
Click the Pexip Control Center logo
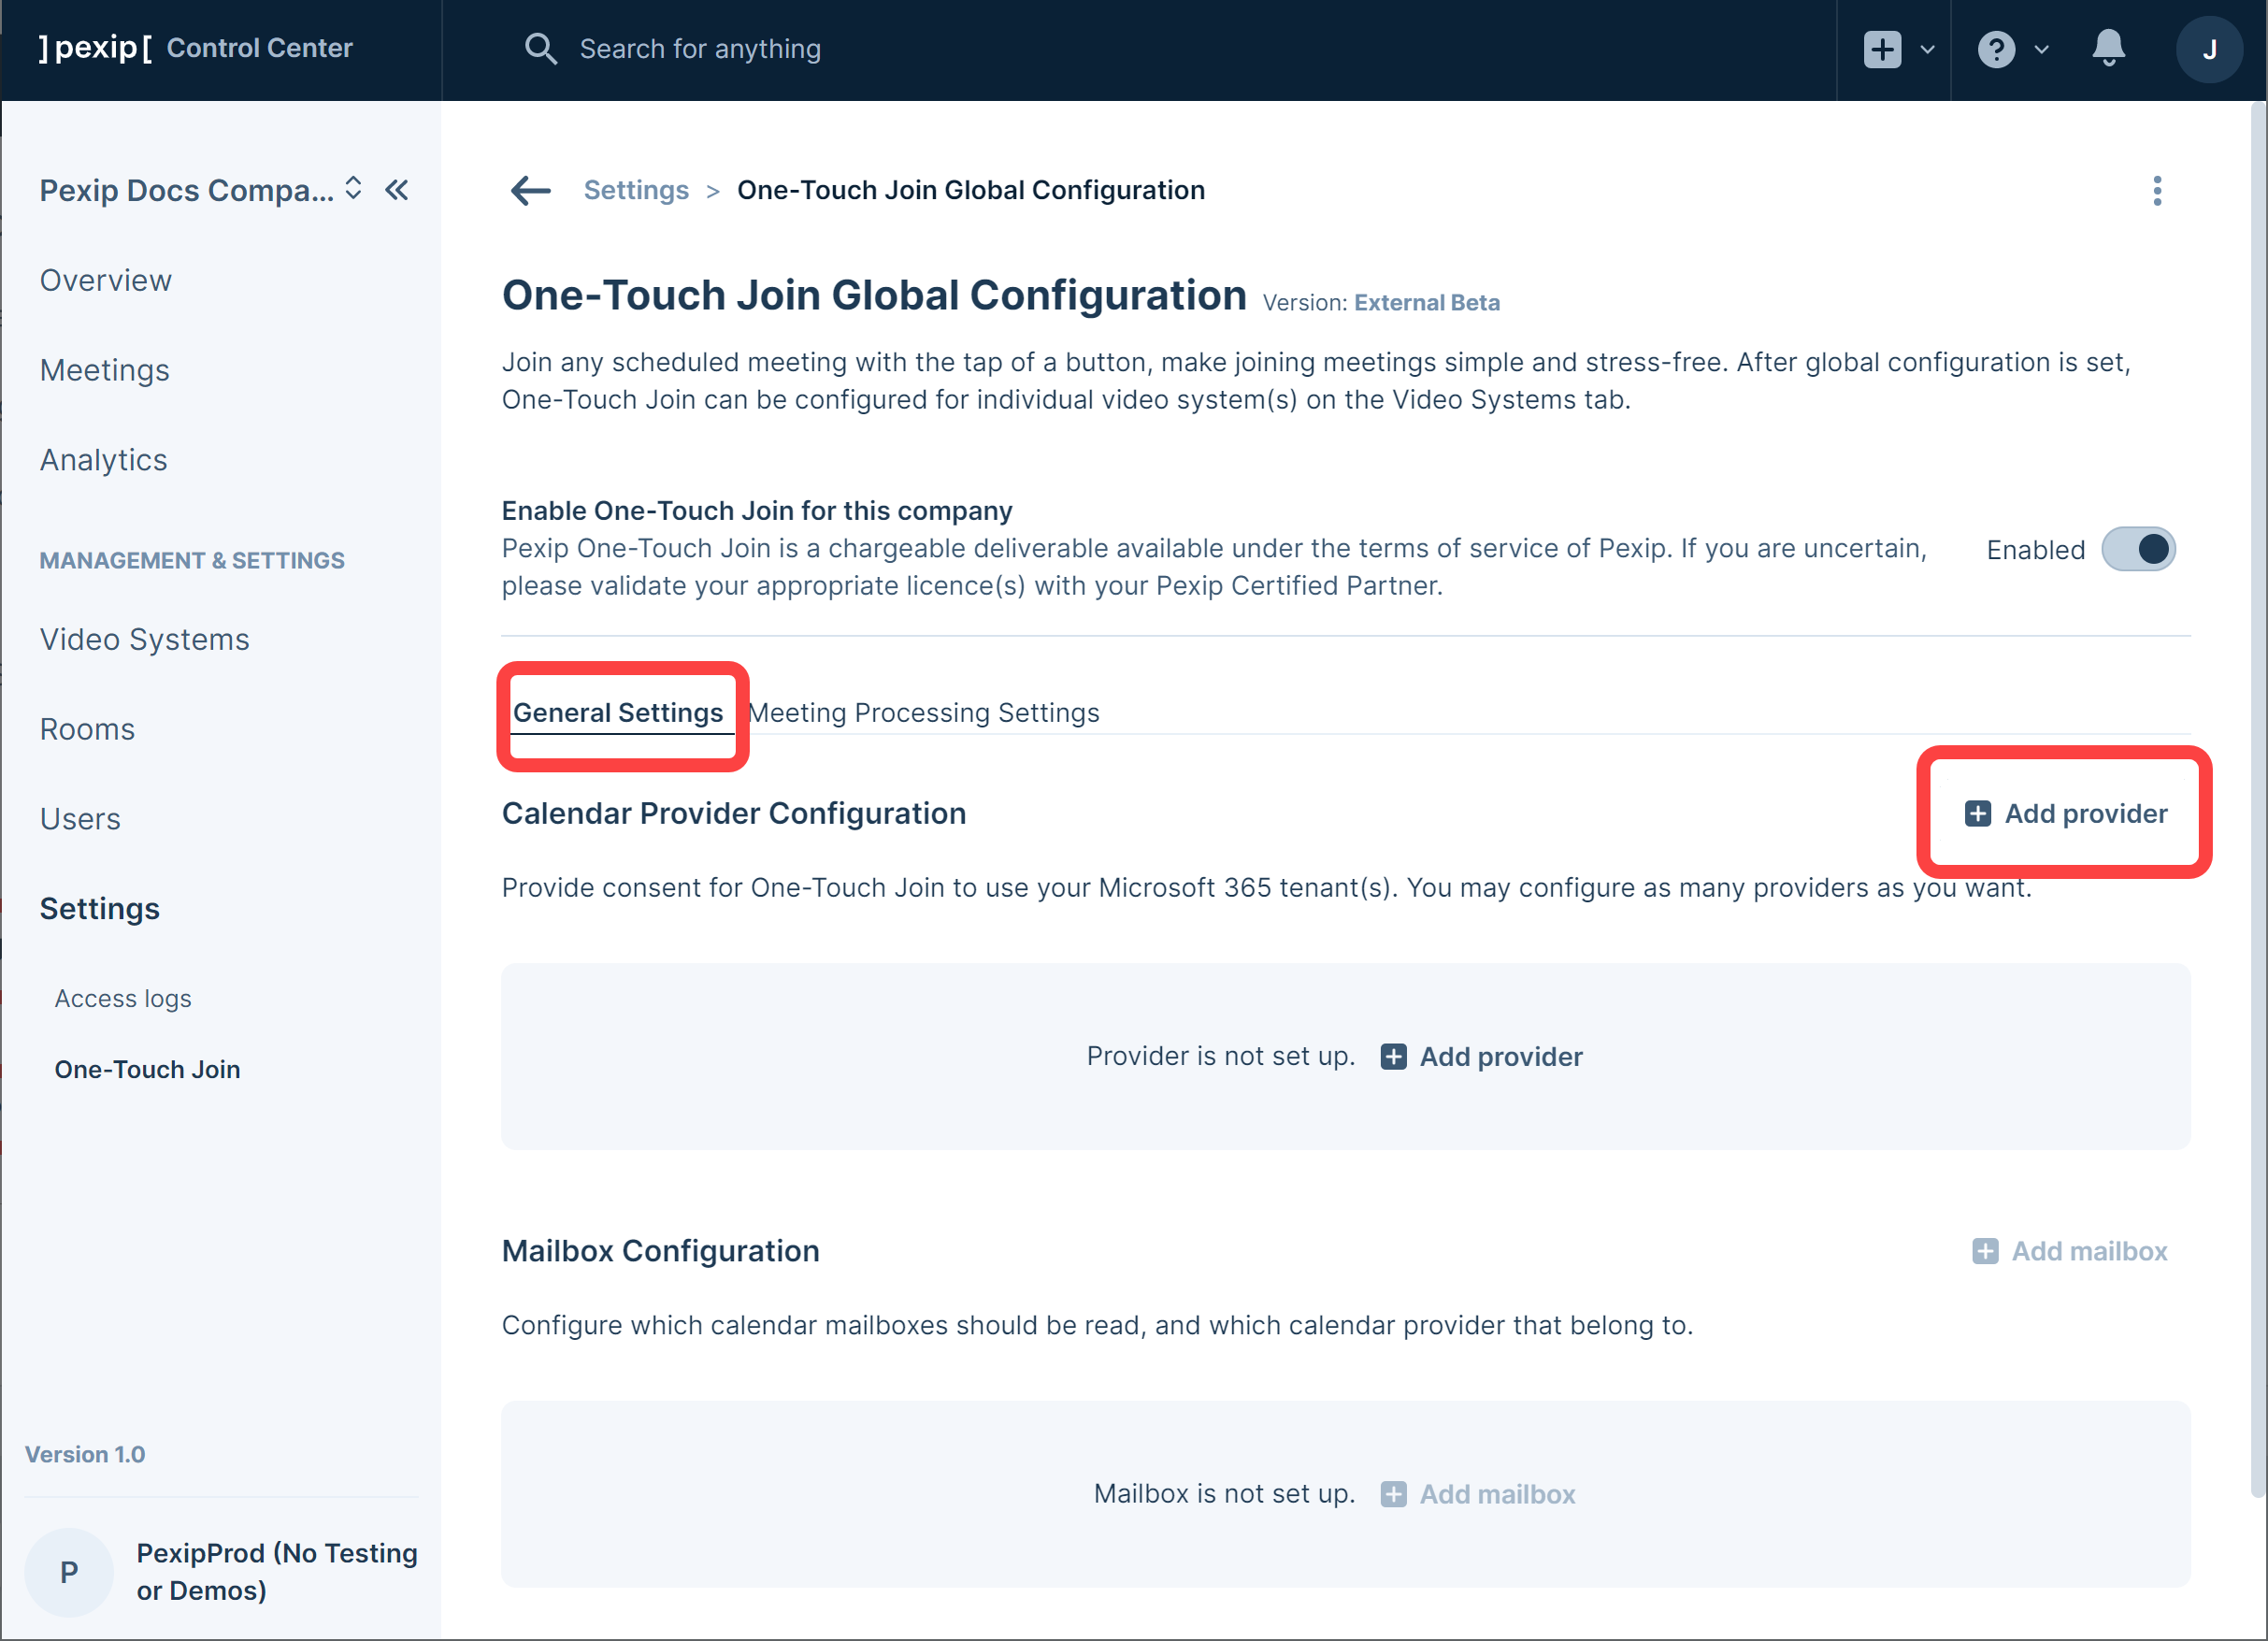click(196, 48)
